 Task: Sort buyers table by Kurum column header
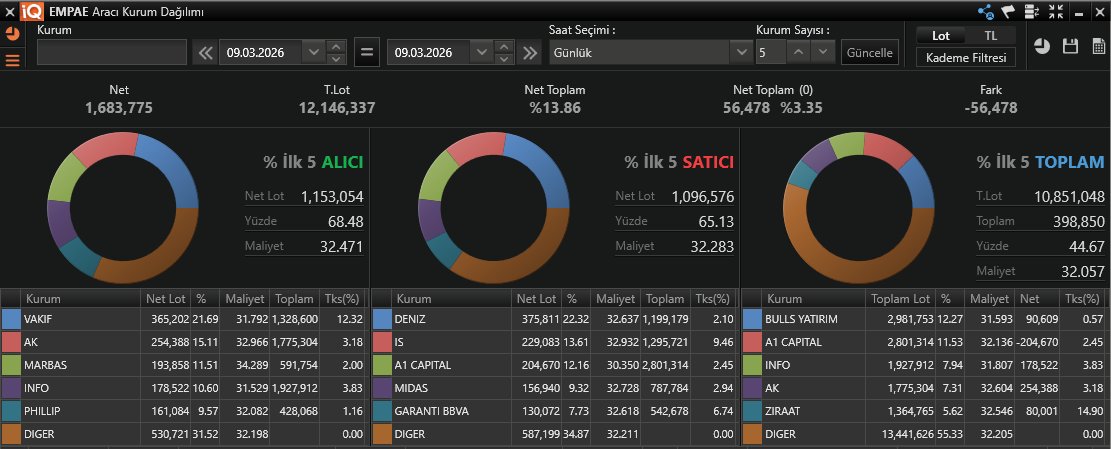click(81, 299)
